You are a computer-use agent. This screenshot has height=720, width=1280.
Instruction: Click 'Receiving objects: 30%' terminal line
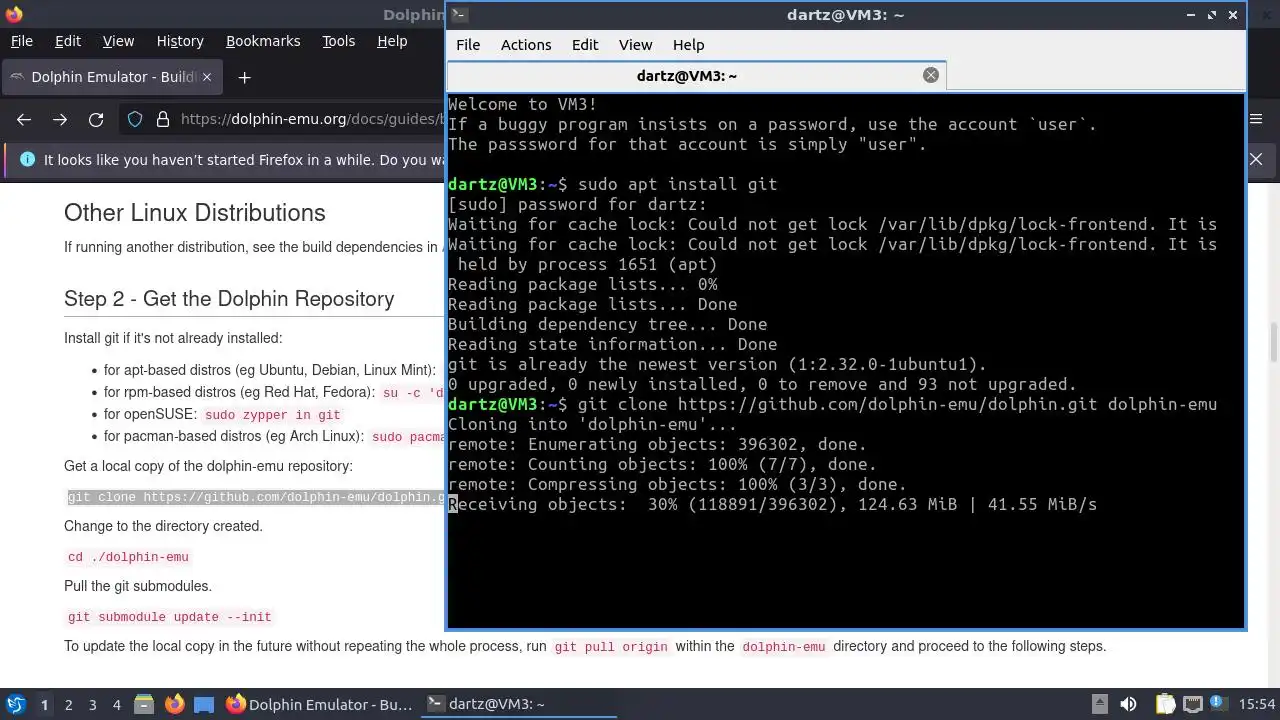tap(773, 504)
